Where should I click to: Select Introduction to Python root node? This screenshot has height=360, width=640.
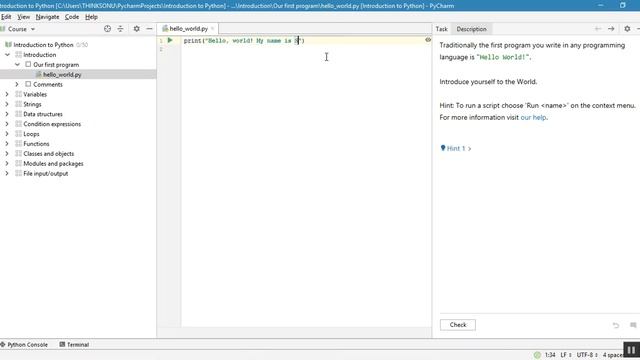pyautogui.click(x=43, y=45)
